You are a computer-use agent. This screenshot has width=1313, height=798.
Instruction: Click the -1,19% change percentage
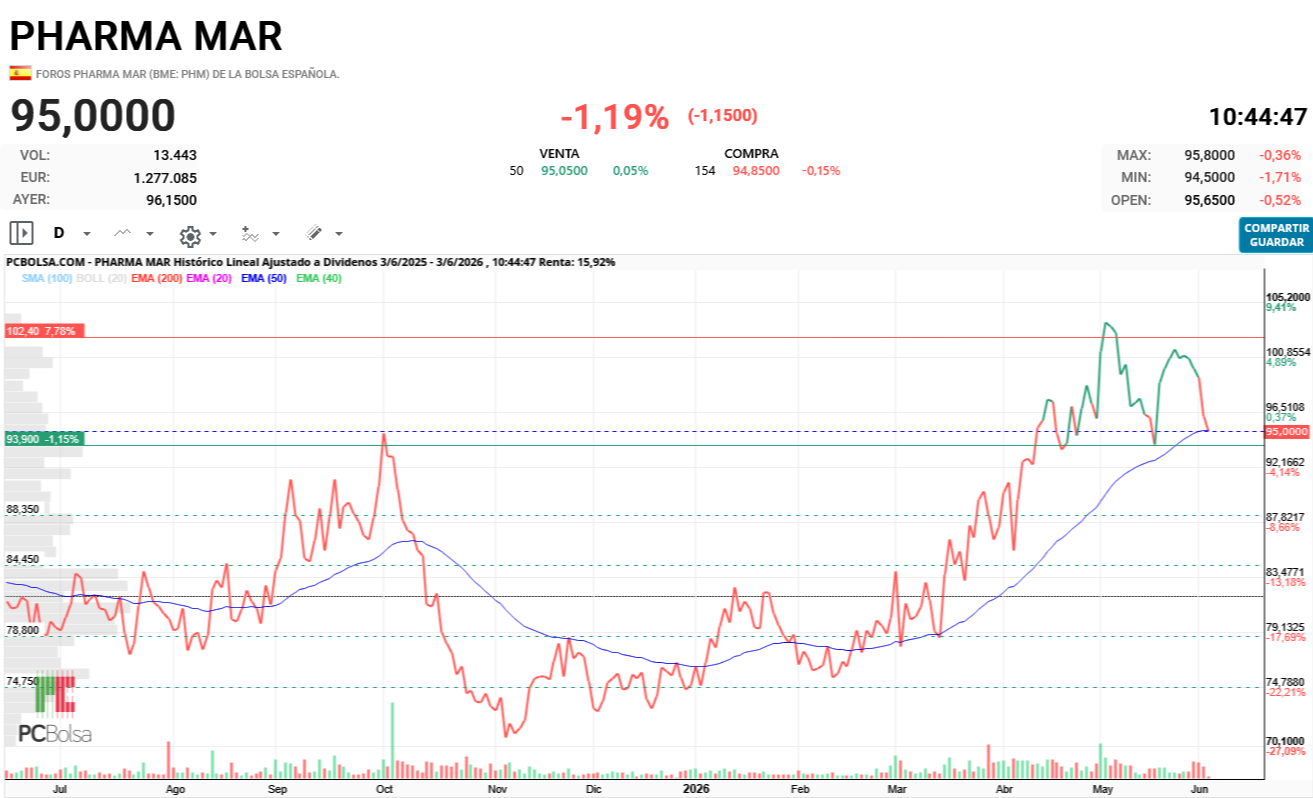614,117
